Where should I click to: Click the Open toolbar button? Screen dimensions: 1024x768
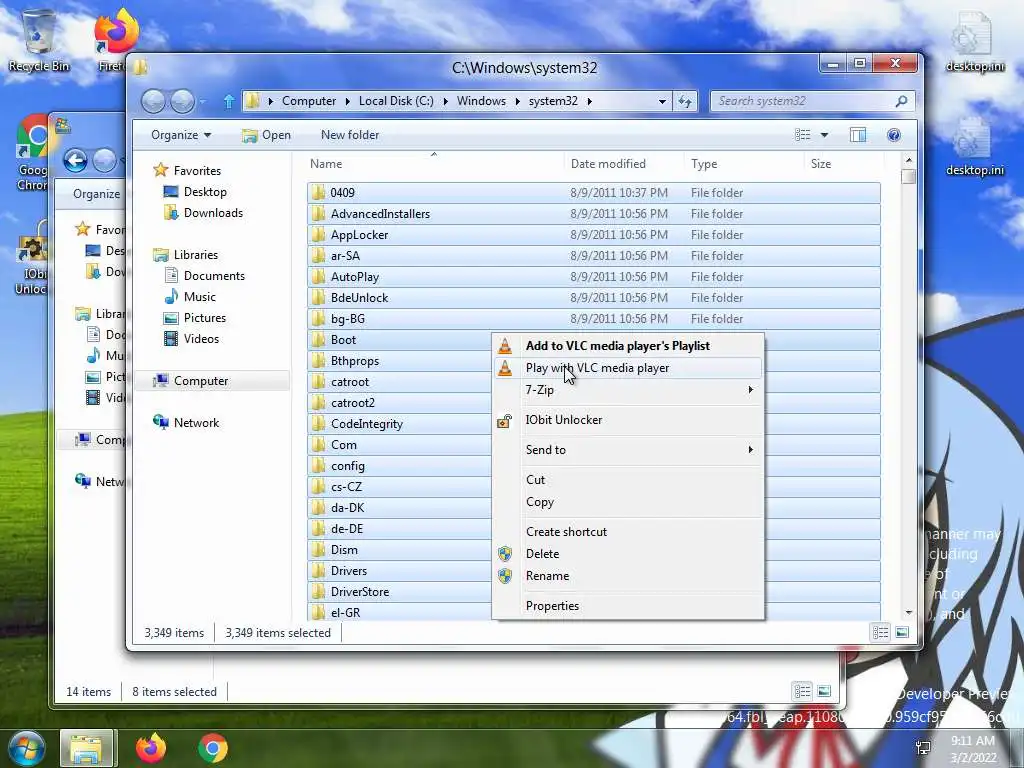266,135
